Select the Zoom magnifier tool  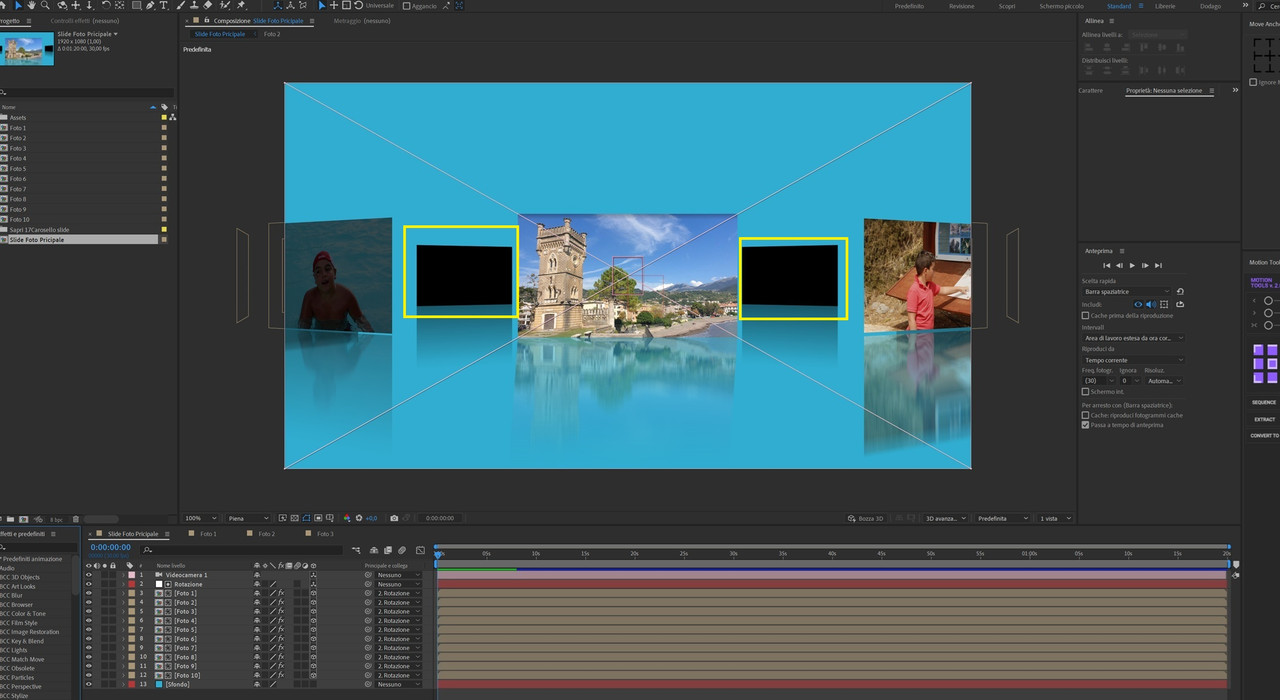point(45,5)
